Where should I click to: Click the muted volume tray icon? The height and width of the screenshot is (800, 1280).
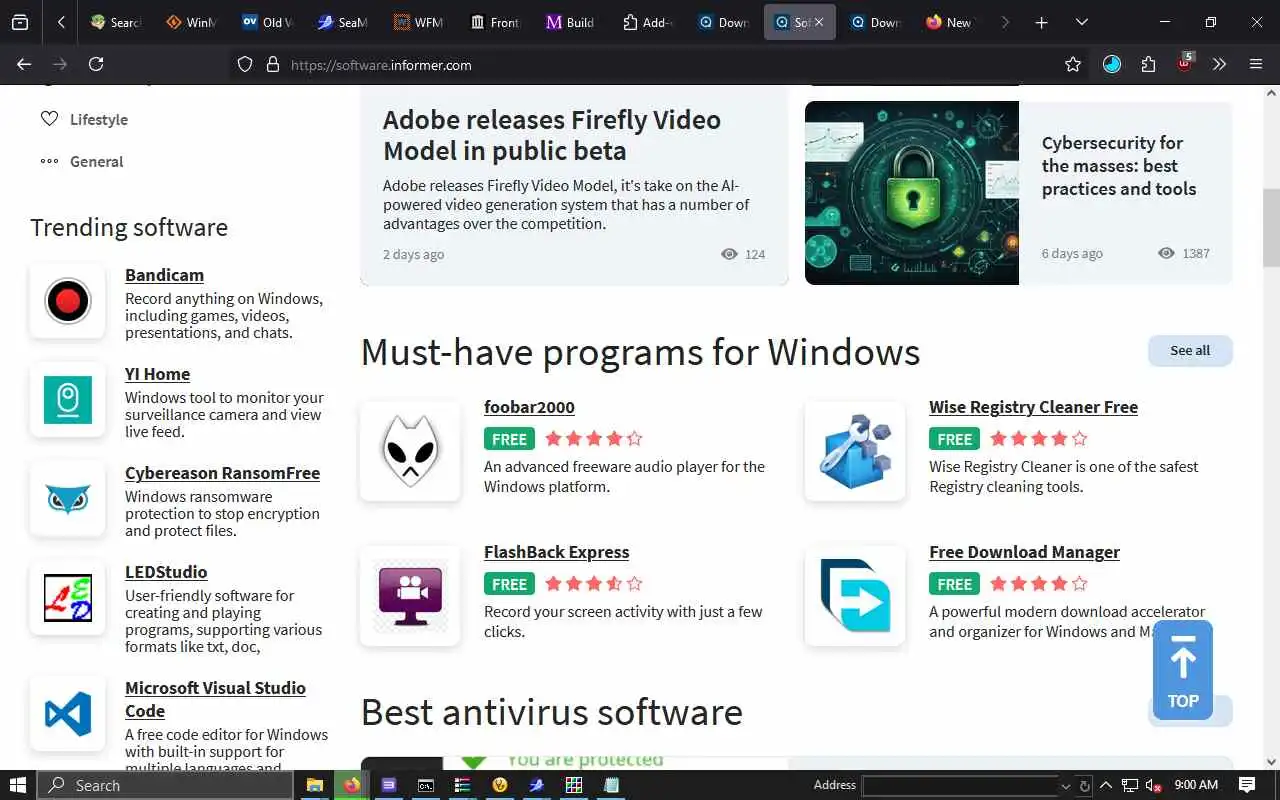click(1154, 785)
